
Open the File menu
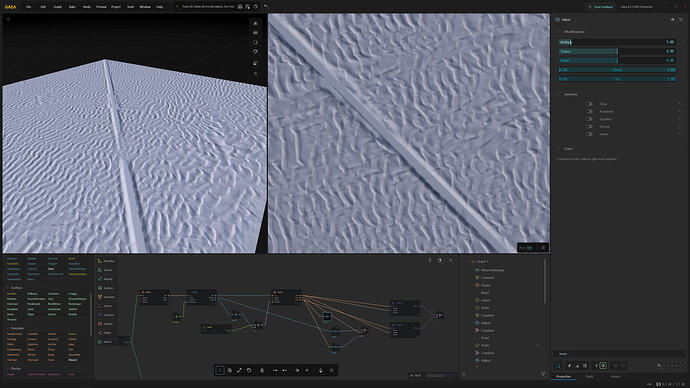tap(29, 7)
